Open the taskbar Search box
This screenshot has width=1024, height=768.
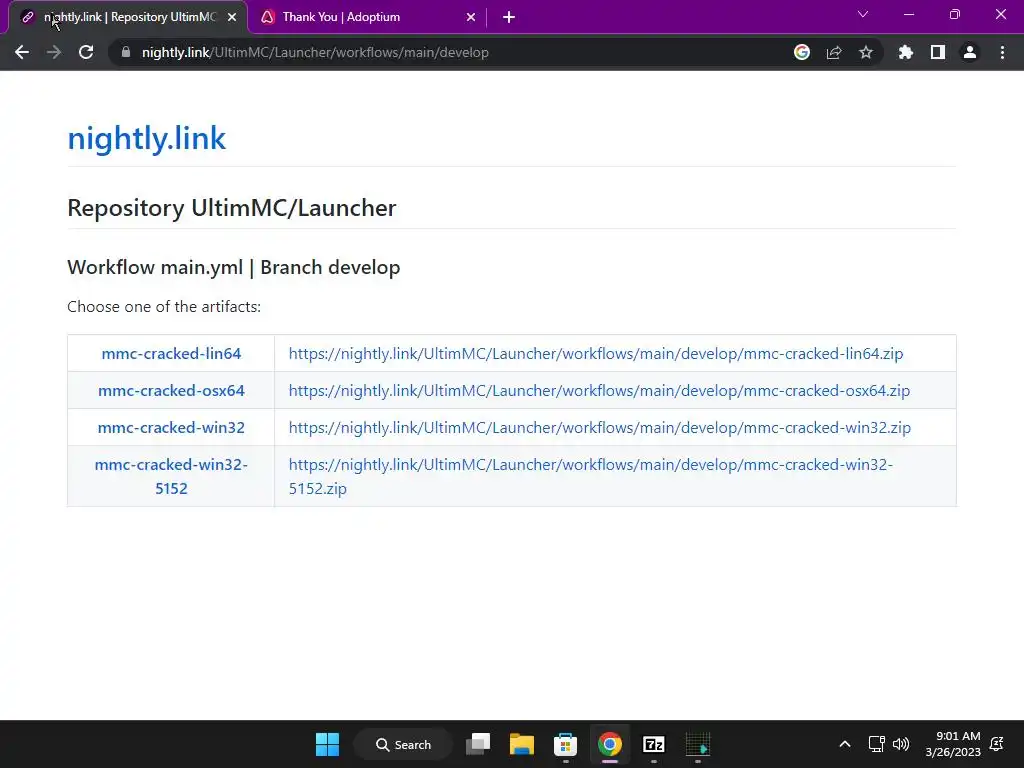tap(403, 744)
